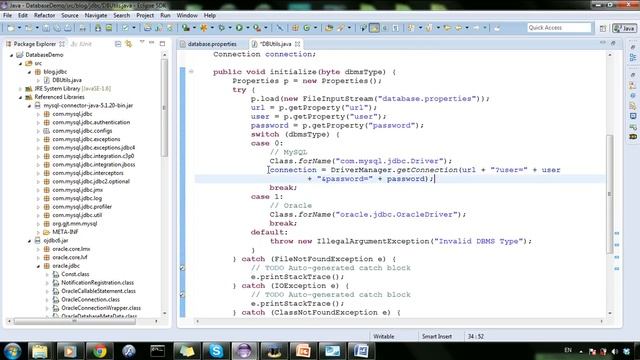Open the New file dropdown arrow

click(x=19, y=28)
